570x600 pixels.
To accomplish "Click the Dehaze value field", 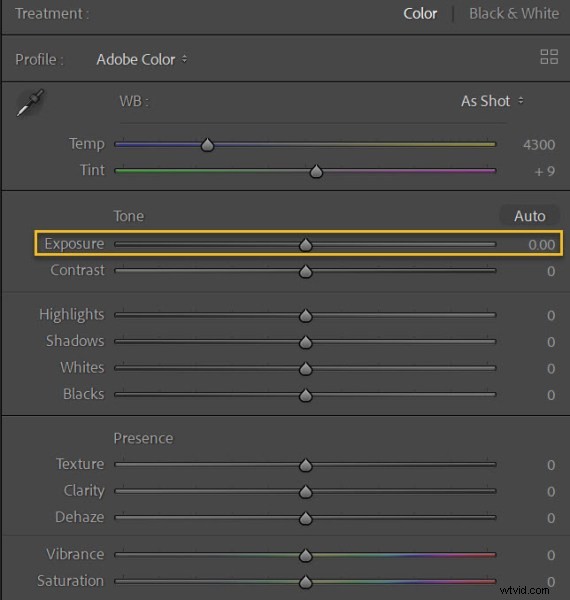I will [x=551, y=518].
